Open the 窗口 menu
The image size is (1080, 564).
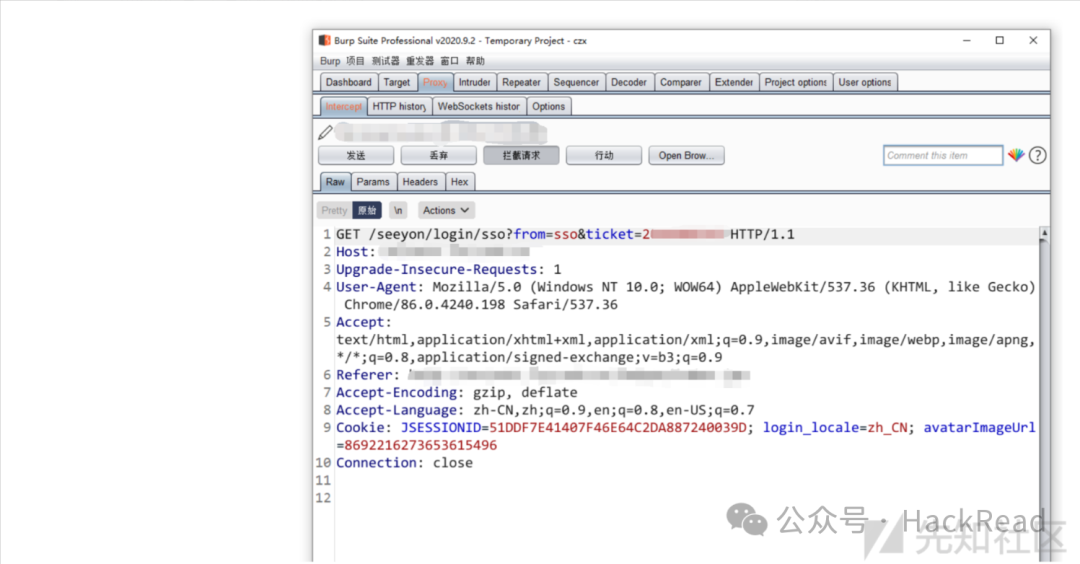pos(450,61)
